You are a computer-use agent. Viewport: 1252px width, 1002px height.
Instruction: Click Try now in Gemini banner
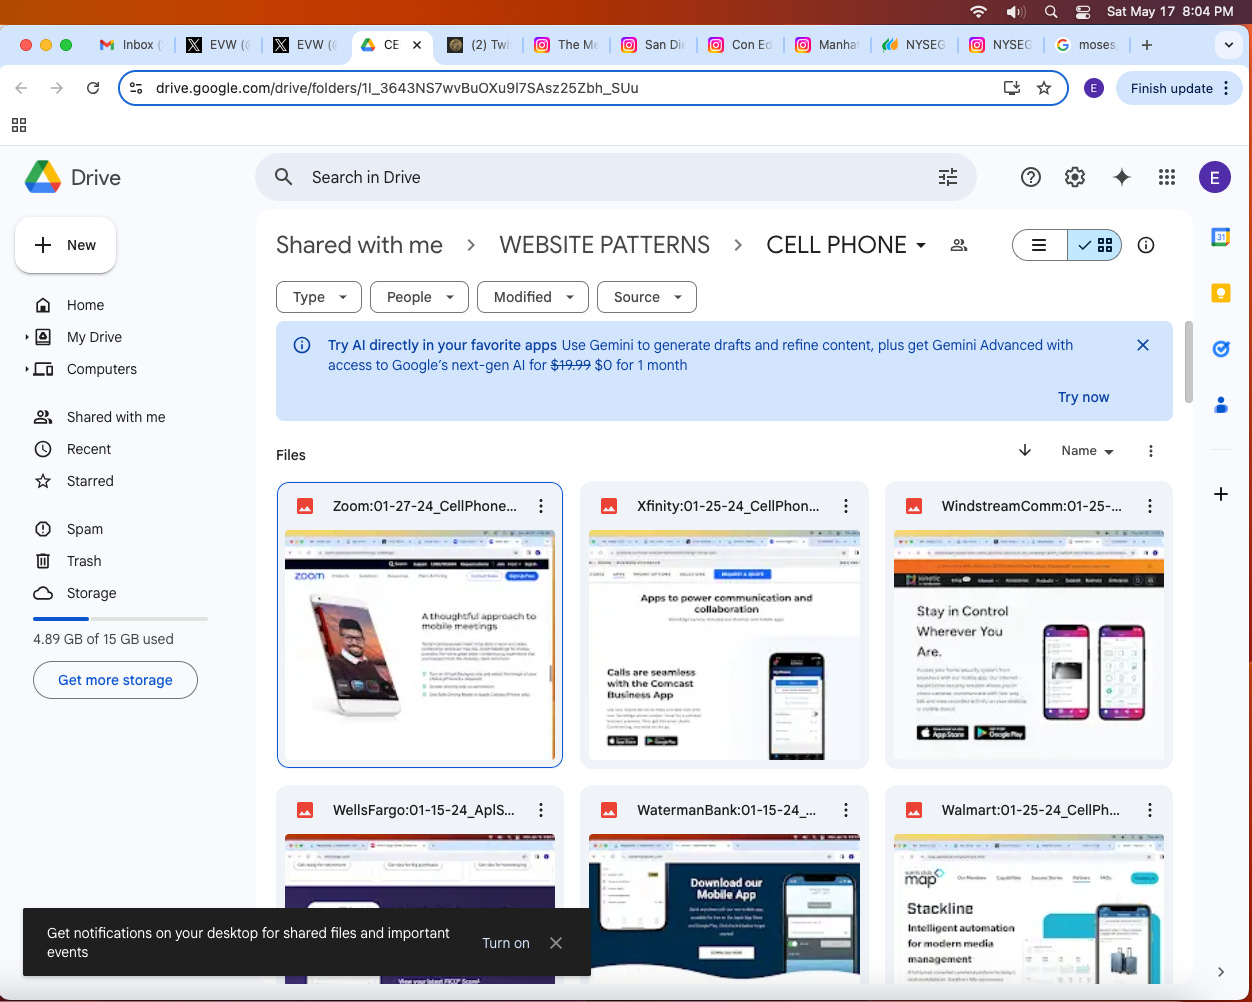[1083, 397]
